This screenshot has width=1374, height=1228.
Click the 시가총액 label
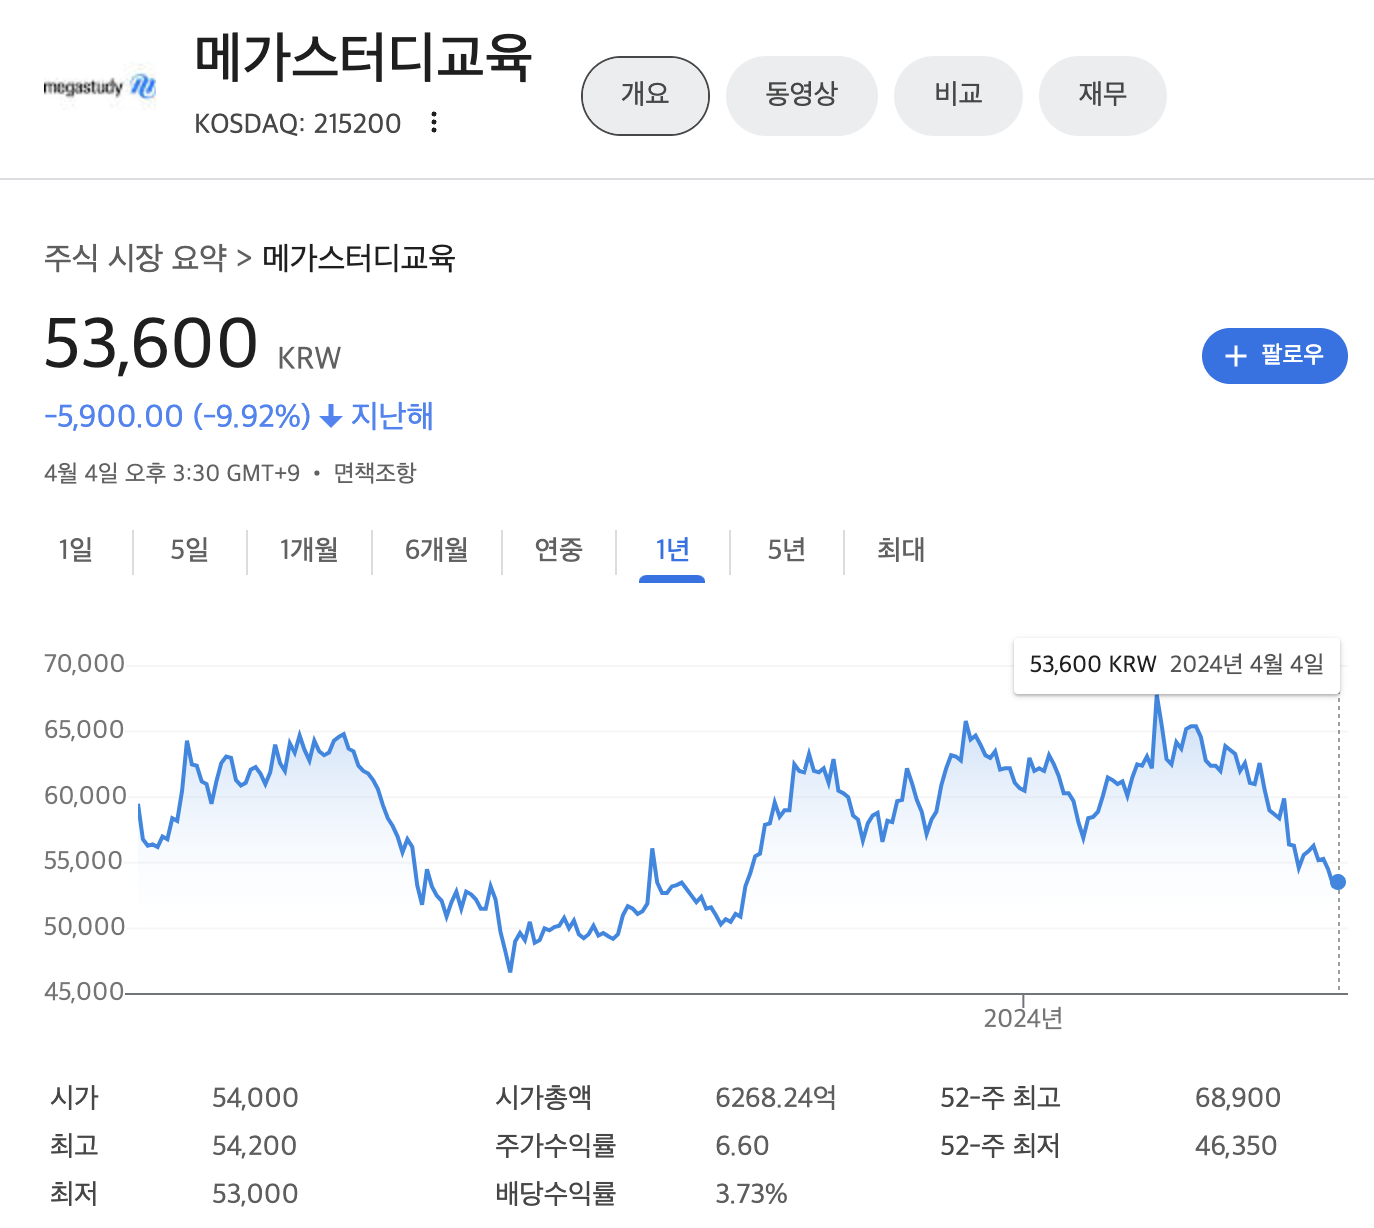click(543, 1098)
